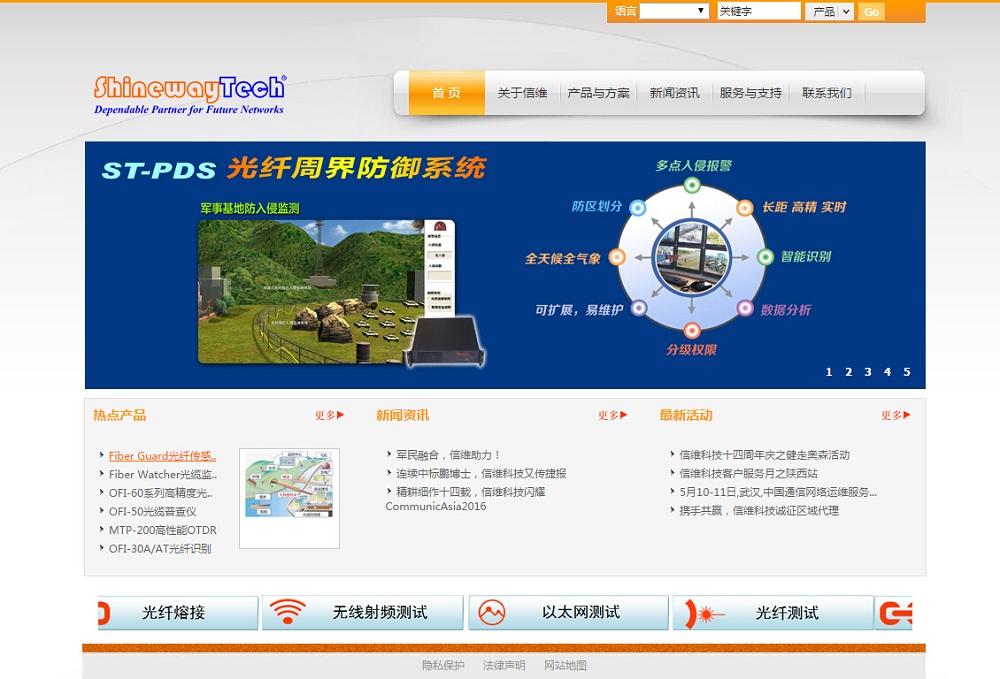Click the military base monitoring image
Viewport: 1000px width, 679px height.
(327, 292)
